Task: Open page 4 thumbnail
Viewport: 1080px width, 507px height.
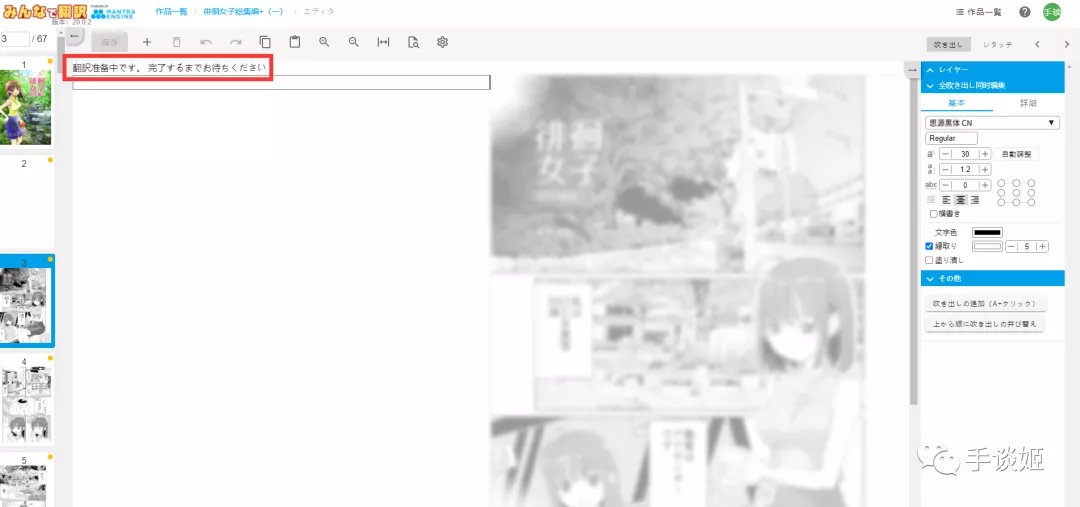Action: (x=25, y=404)
